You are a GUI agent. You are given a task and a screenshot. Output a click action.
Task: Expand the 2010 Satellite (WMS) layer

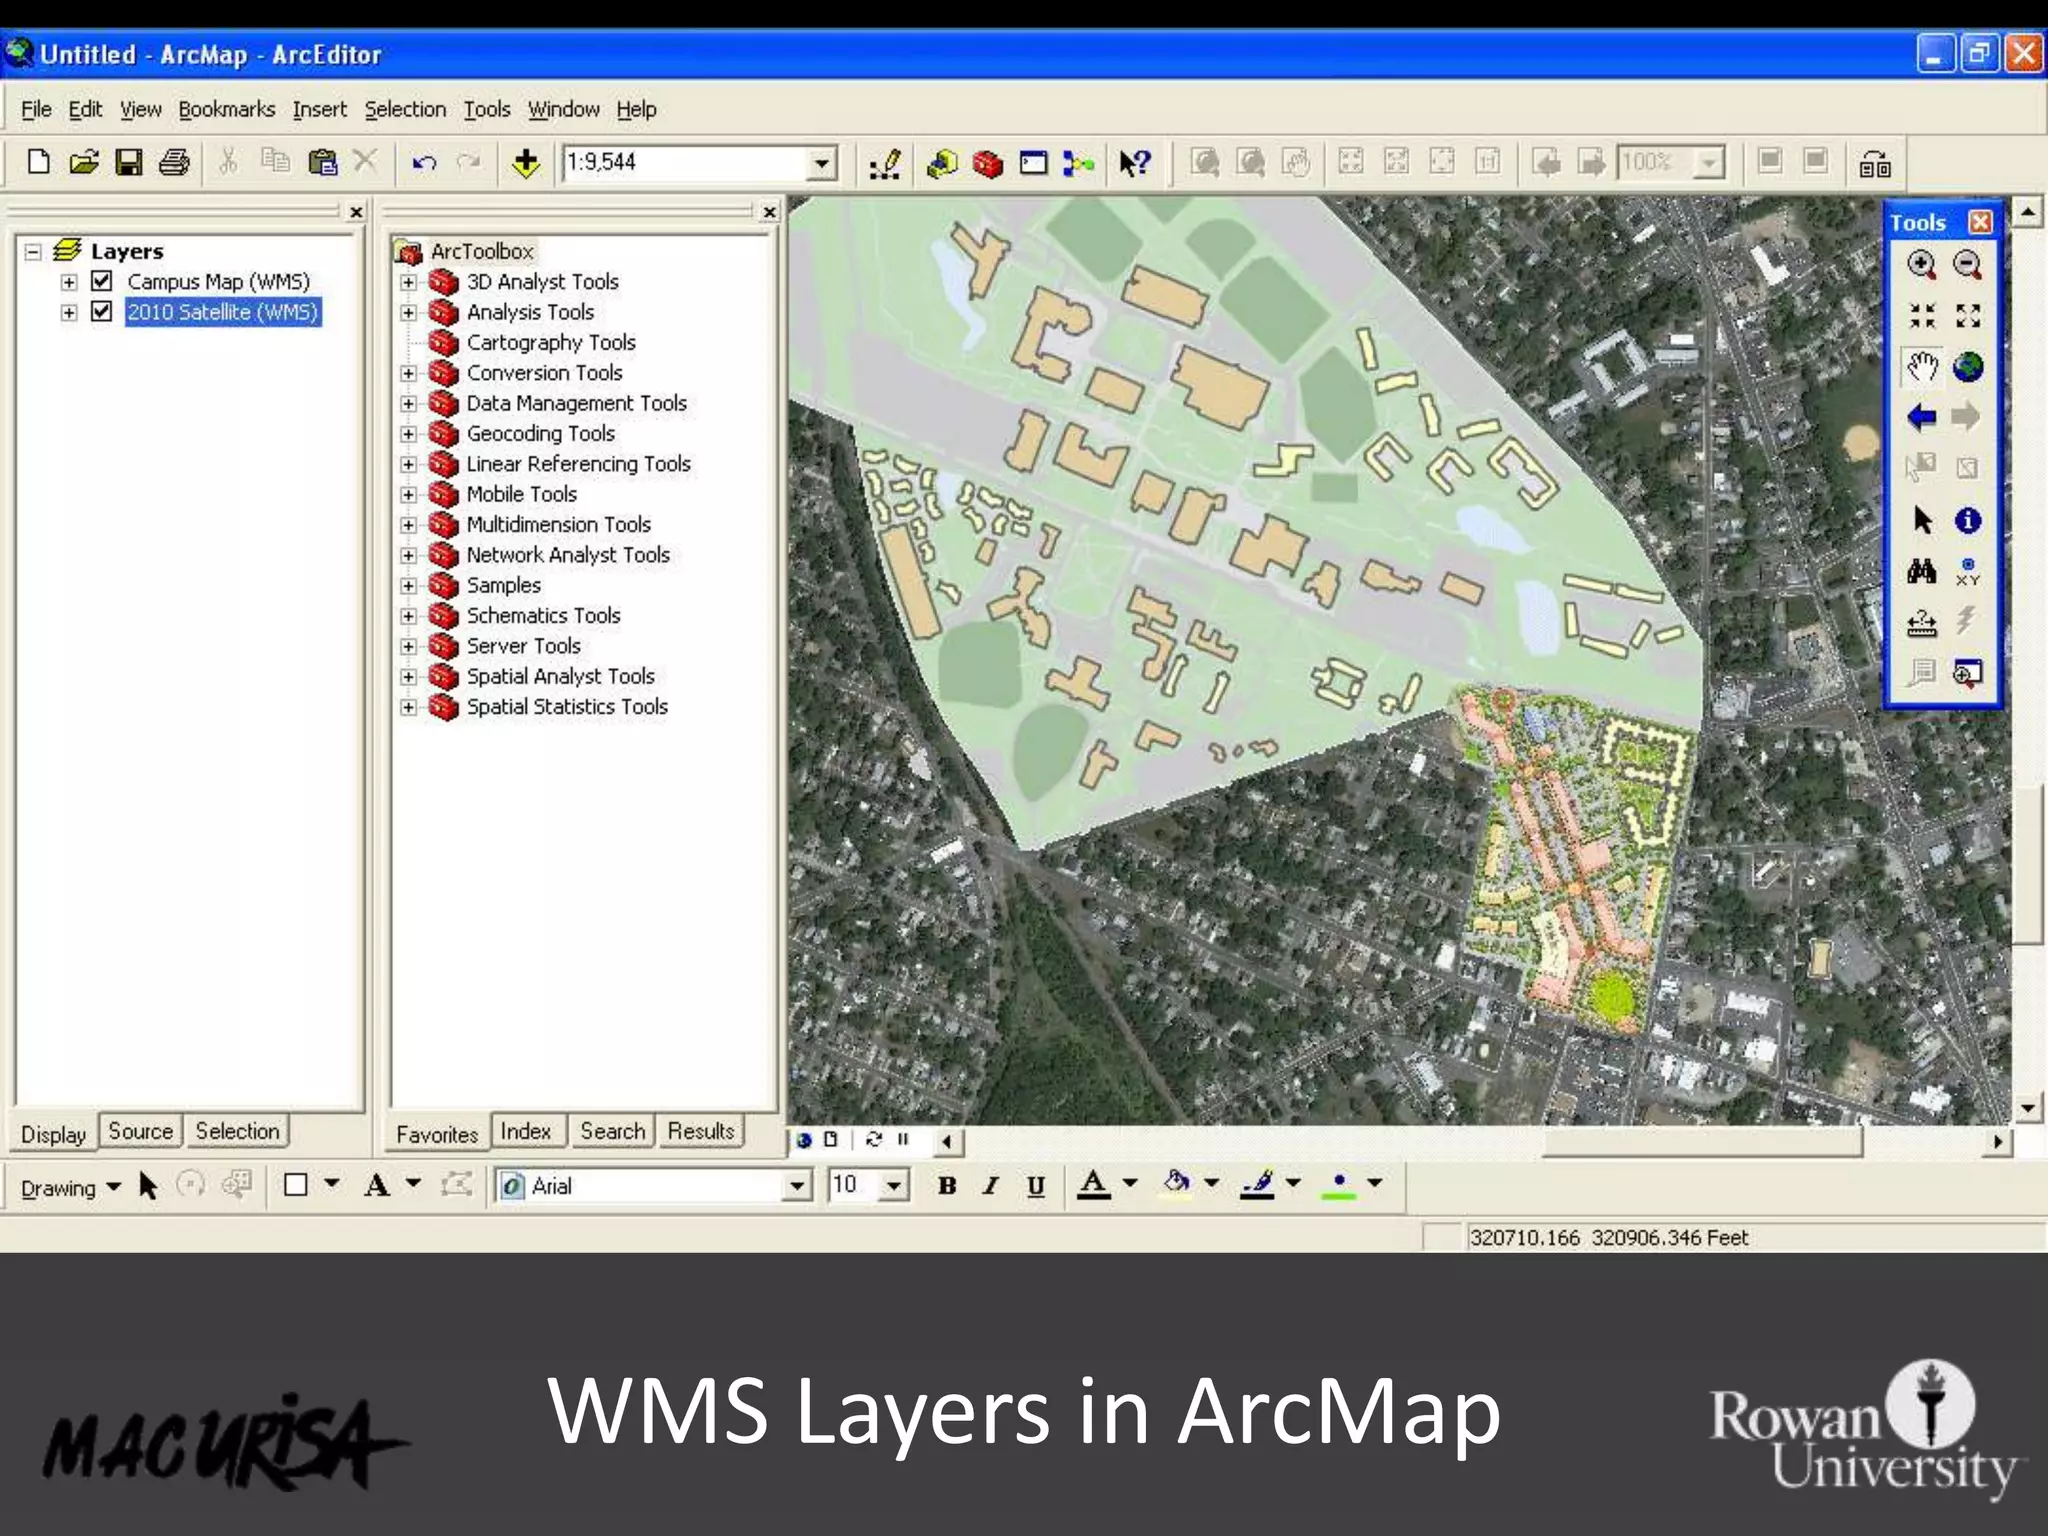click(69, 312)
